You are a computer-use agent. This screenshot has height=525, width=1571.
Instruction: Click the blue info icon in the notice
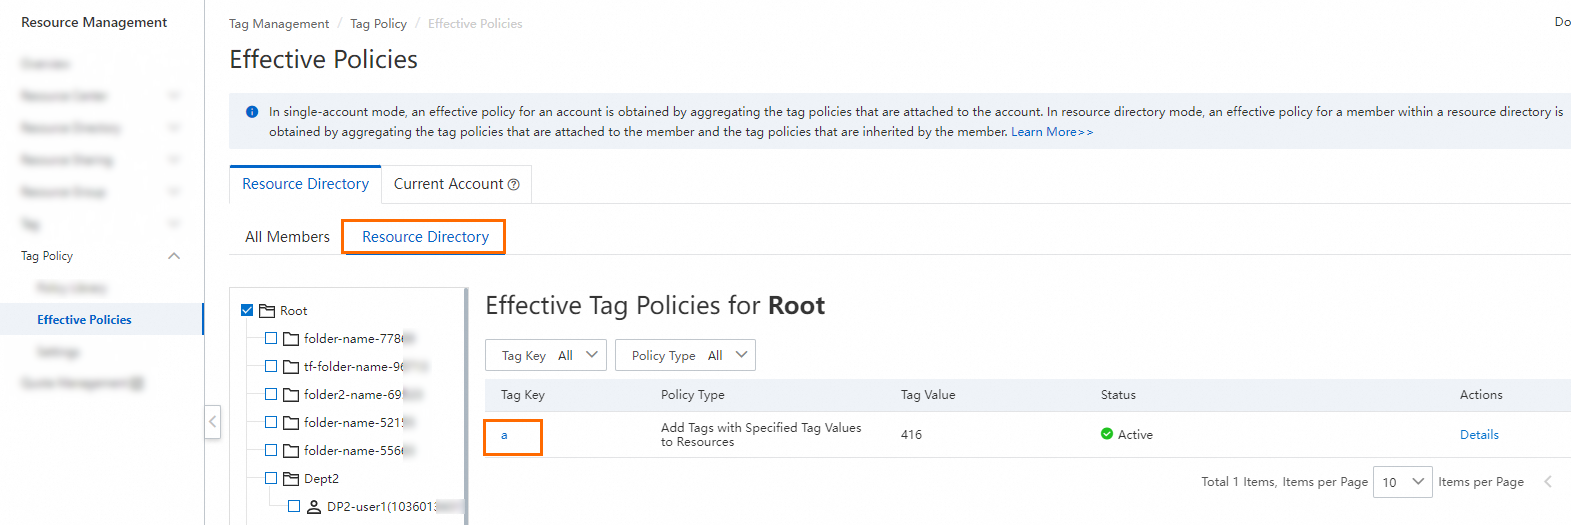252,112
